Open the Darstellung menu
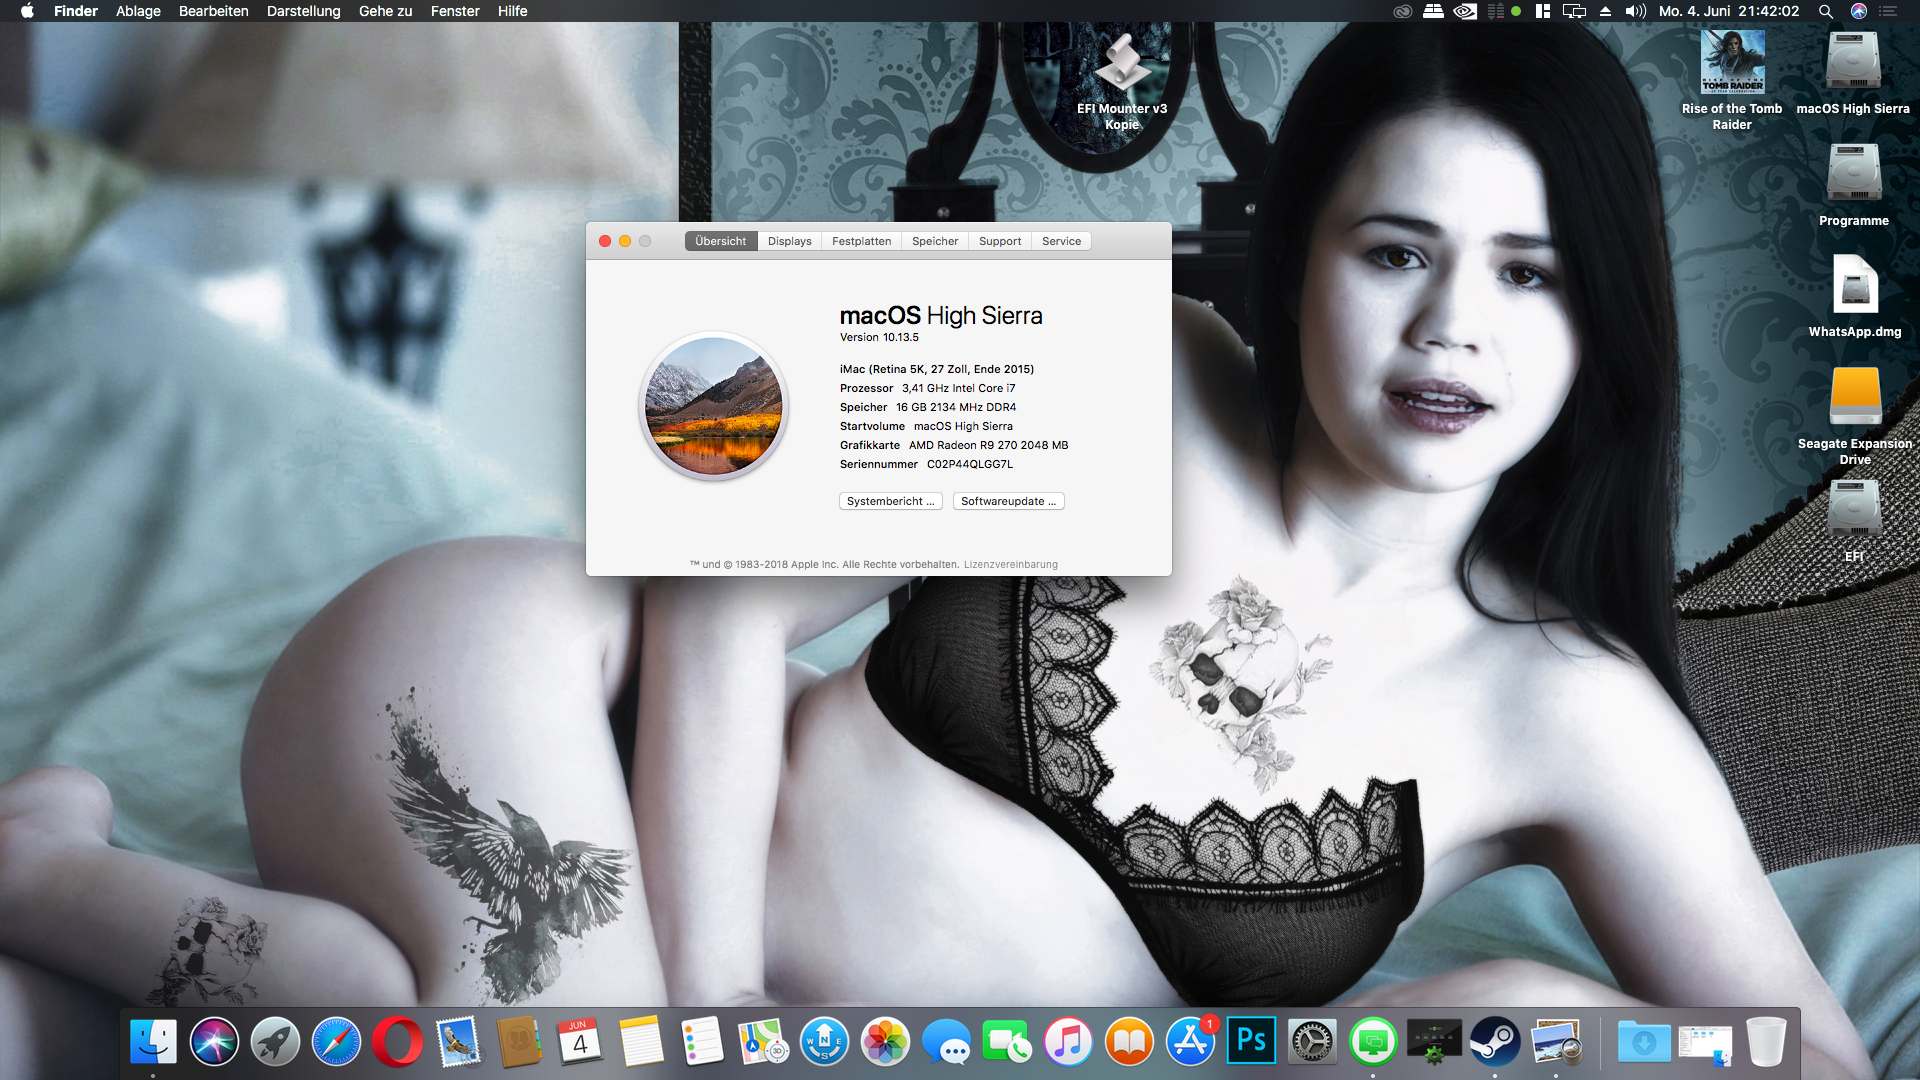 [x=303, y=11]
